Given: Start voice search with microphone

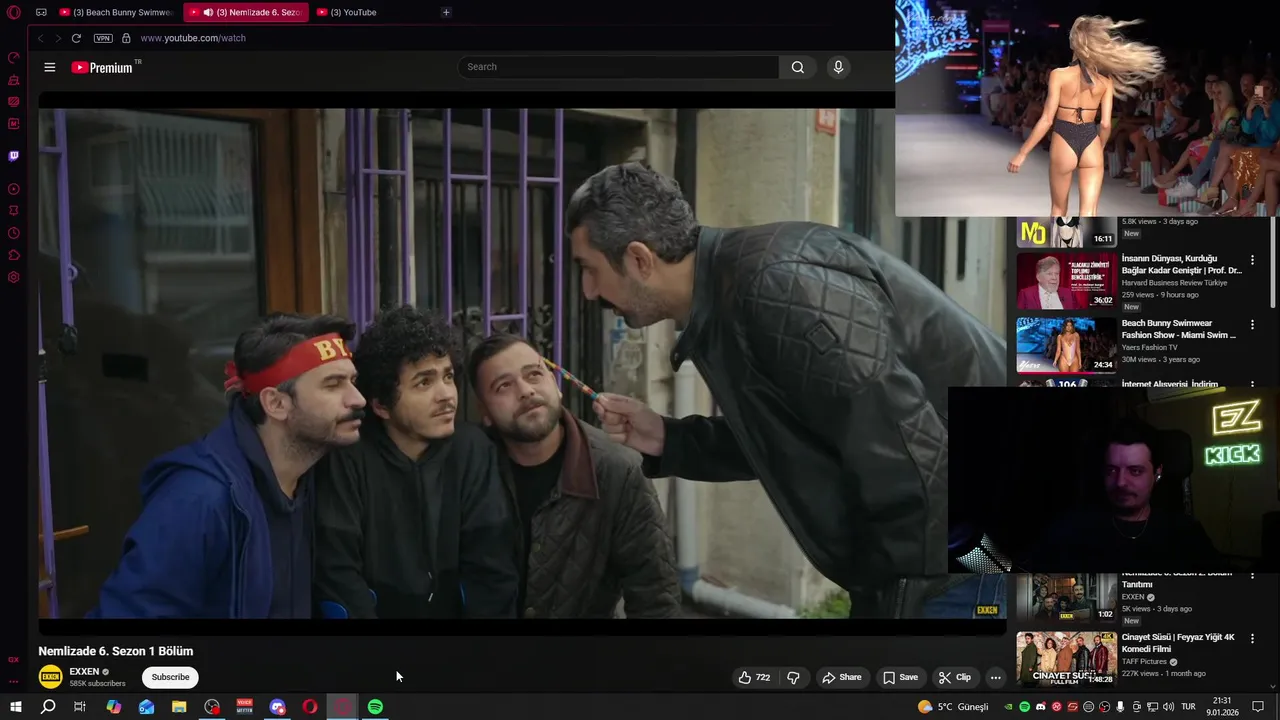Looking at the screenshot, I should pos(838,67).
